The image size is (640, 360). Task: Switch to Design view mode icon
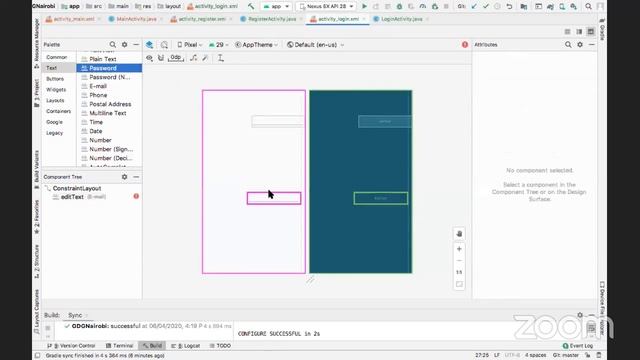(591, 31)
